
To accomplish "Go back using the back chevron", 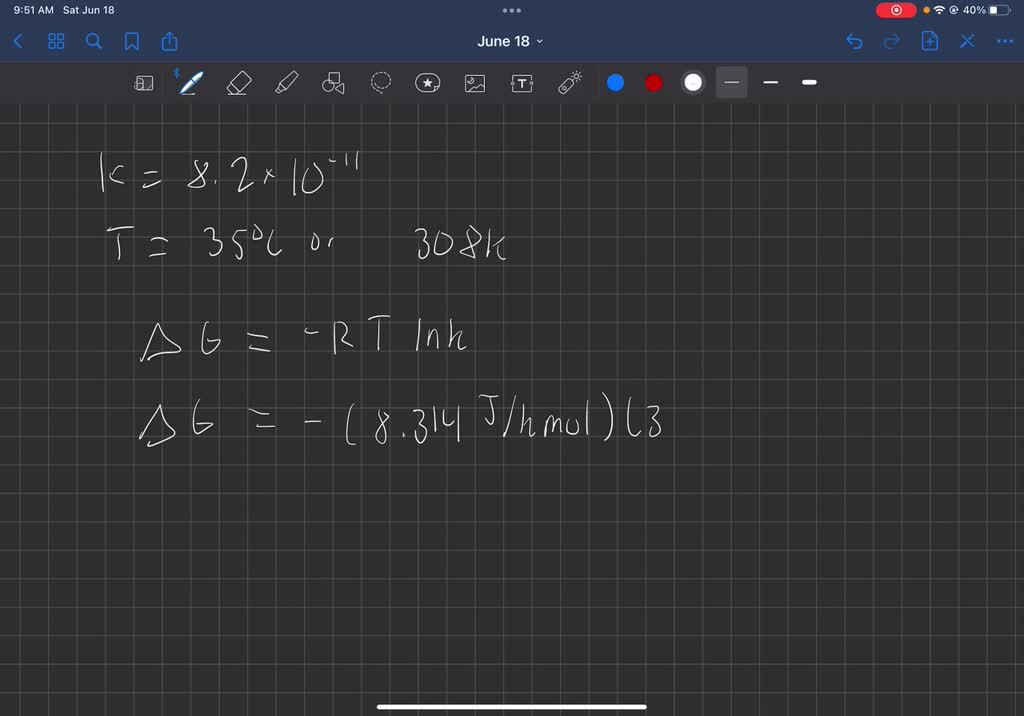I will (18, 42).
